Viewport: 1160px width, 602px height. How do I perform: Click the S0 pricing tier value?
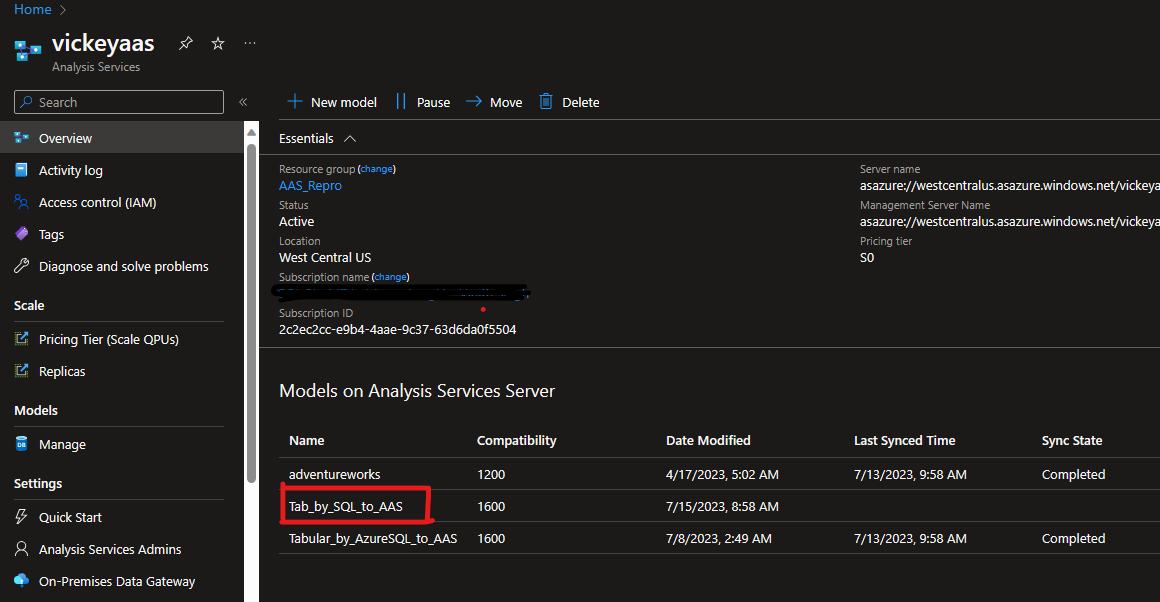[x=867, y=257]
